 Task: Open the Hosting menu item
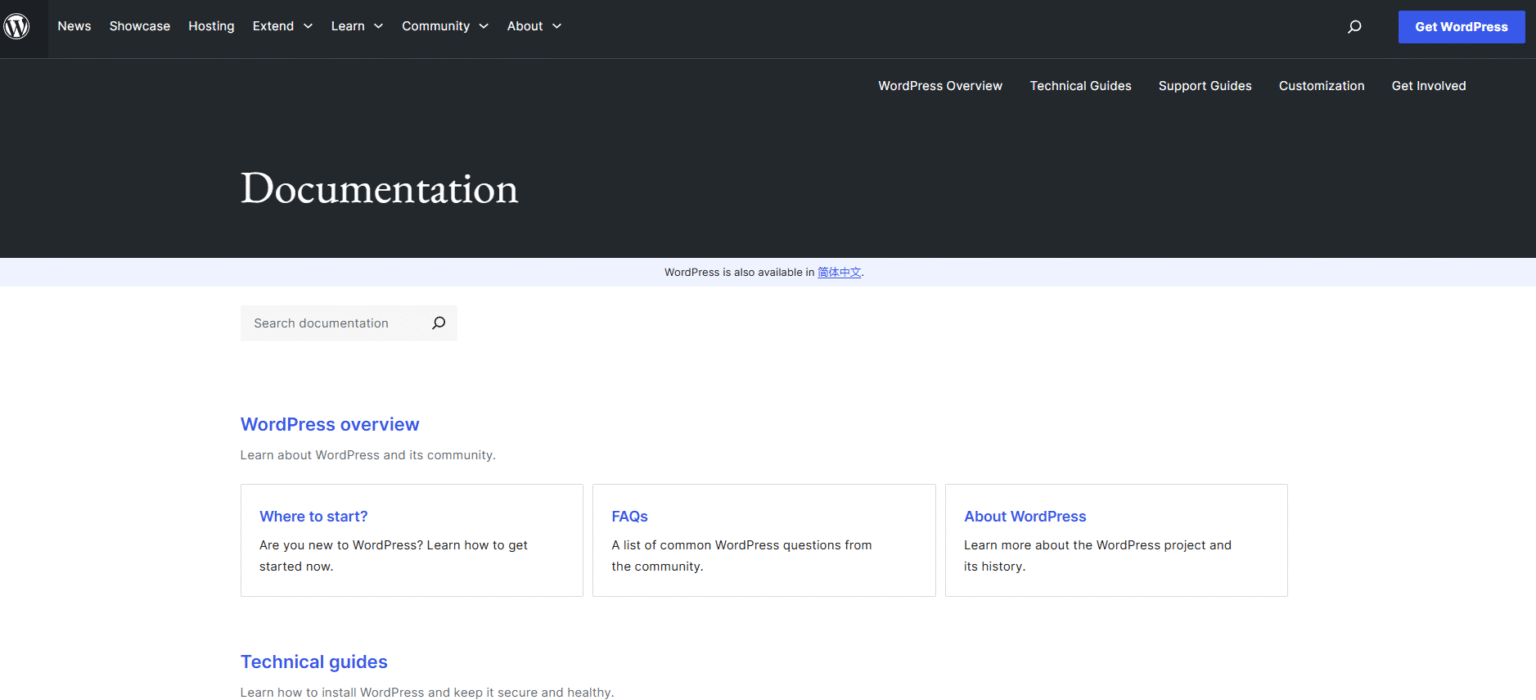click(211, 27)
